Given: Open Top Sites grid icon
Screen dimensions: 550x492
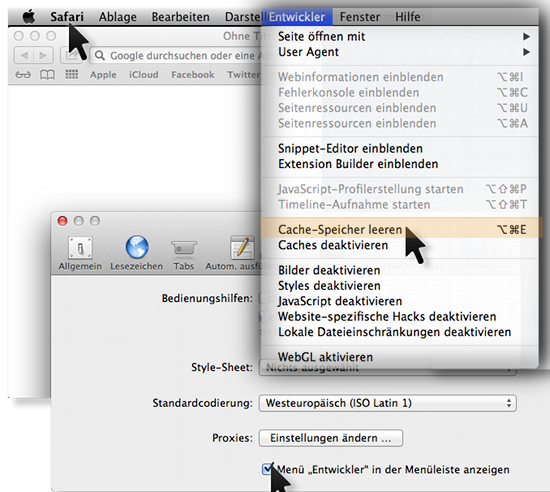Looking at the screenshot, I should (x=72, y=74).
